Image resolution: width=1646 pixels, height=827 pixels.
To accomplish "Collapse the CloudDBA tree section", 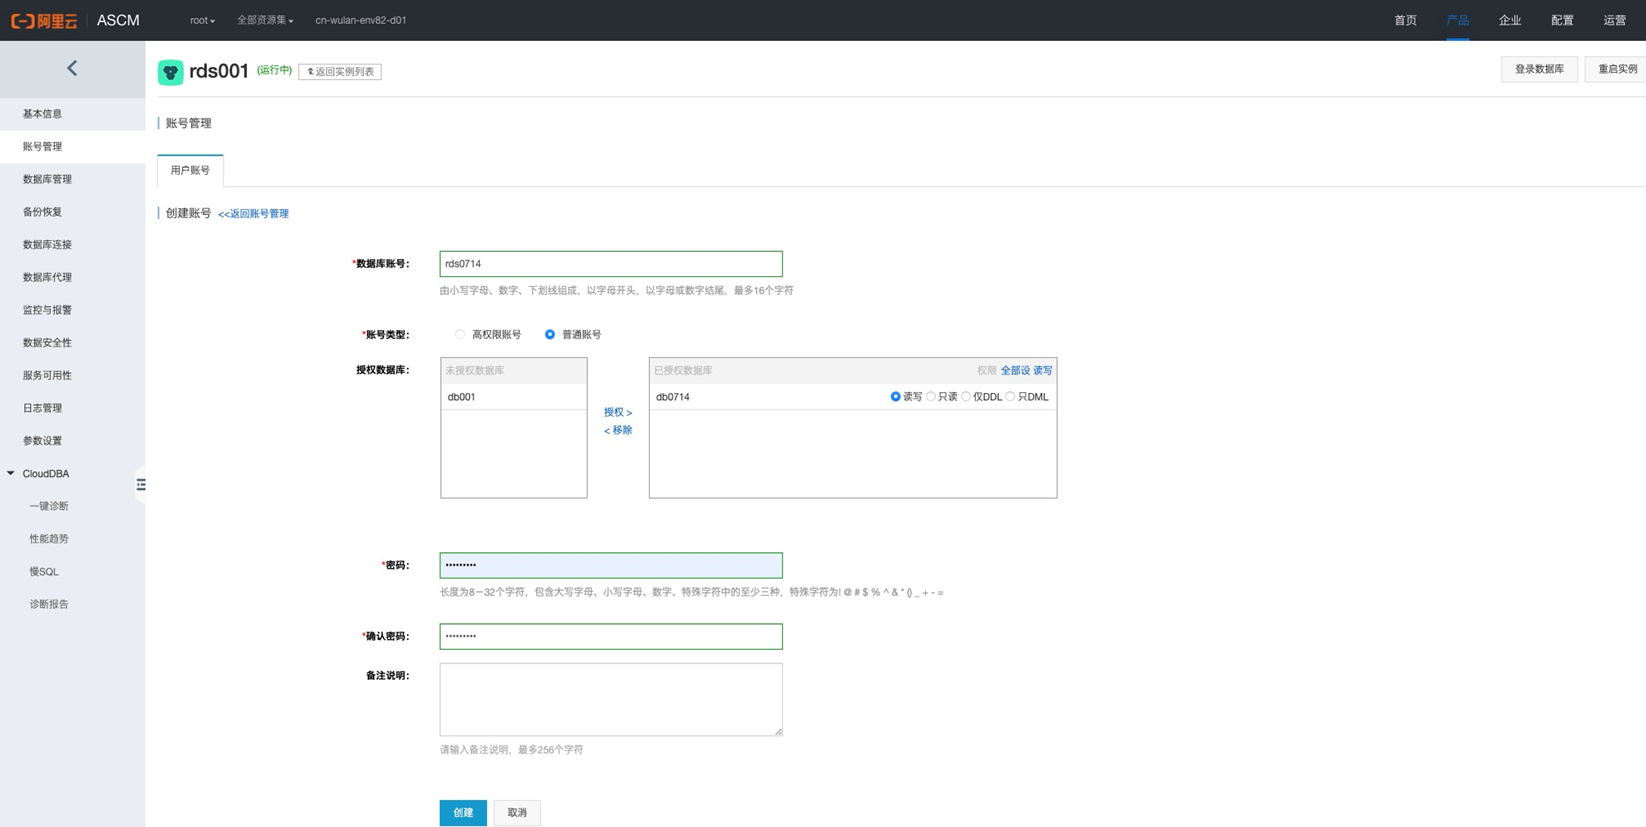I will pyautogui.click(x=11, y=473).
